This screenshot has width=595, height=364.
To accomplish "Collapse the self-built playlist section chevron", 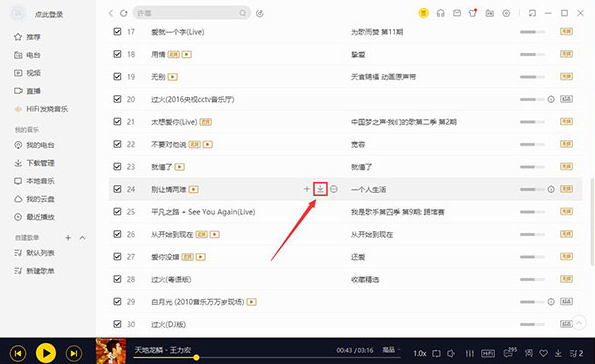I will click(82, 238).
